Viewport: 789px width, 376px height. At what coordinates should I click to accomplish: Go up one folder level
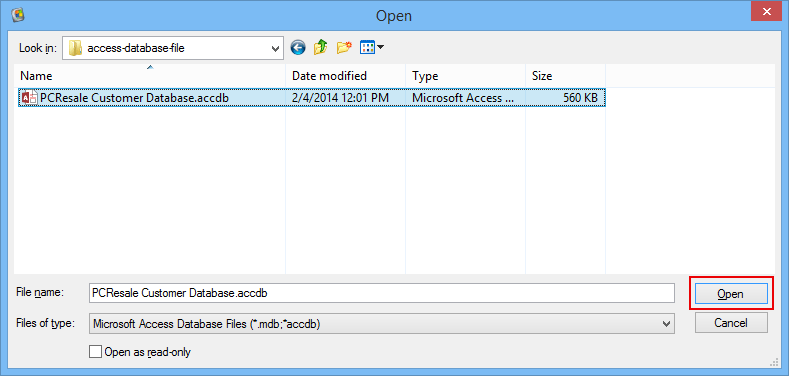click(x=321, y=47)
